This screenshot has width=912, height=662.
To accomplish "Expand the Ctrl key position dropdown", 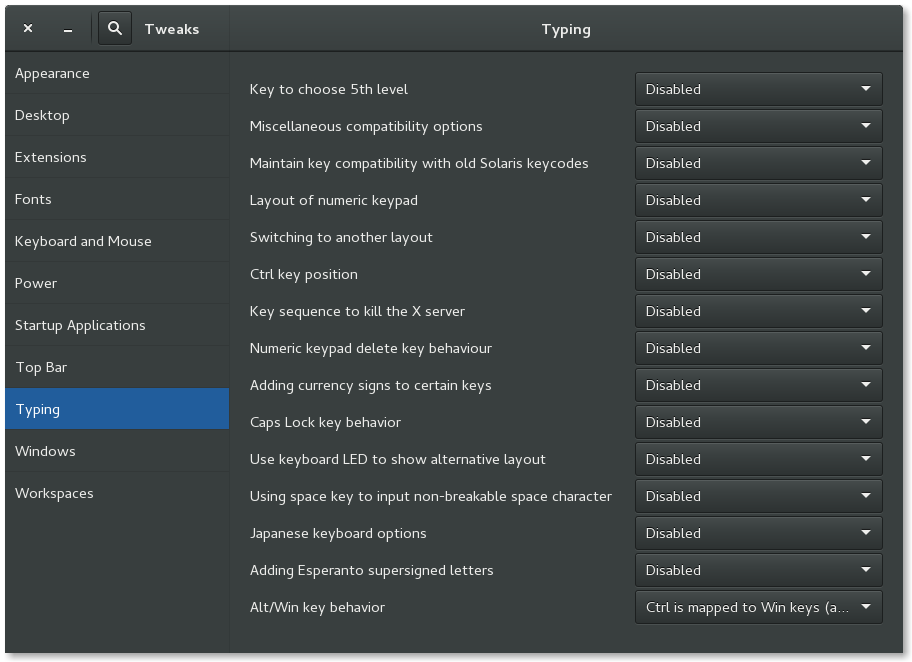I will (x=758, y=275).
